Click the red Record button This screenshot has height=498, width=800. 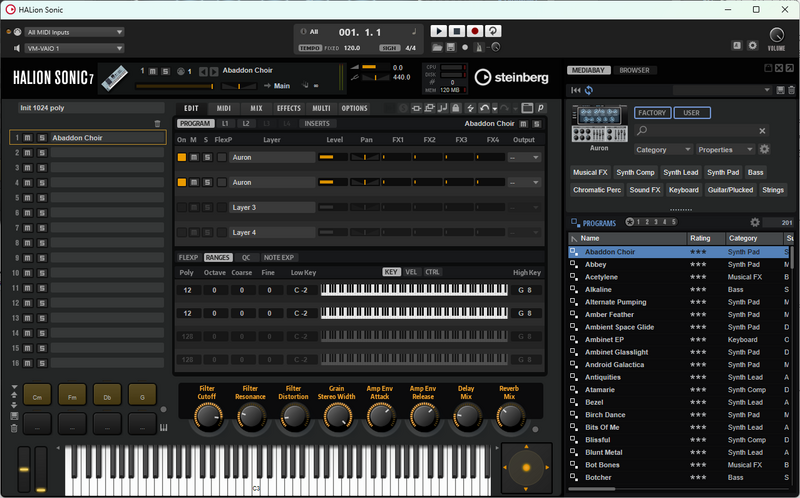pos(474,31)
